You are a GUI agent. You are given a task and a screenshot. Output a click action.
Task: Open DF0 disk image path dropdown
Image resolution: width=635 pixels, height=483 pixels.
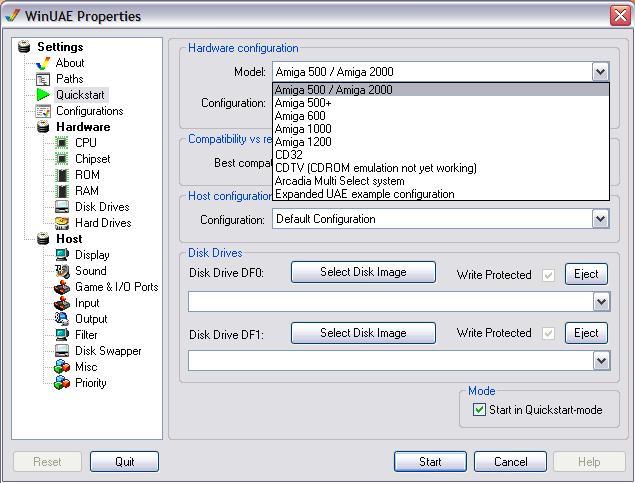point(601,302)
